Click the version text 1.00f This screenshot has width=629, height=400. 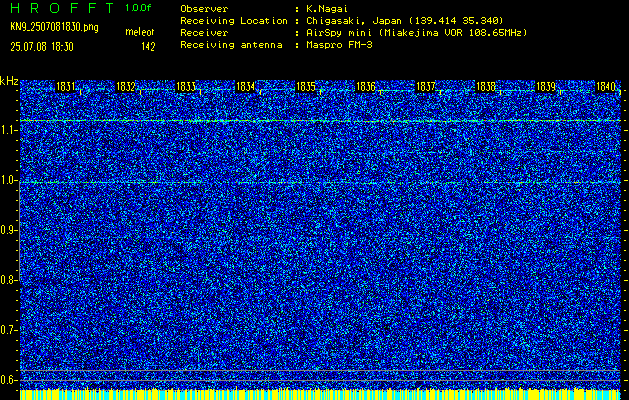tap(138, 8)
